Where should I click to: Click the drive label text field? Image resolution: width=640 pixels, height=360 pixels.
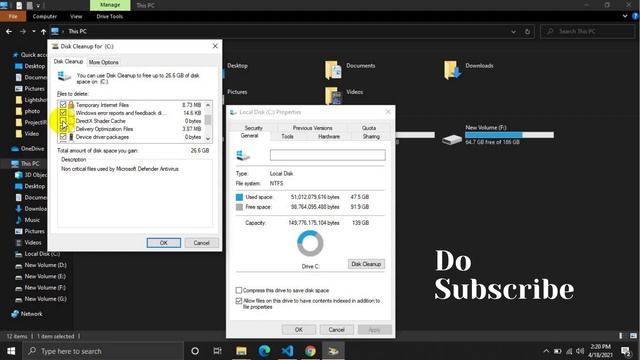pyautogui.click(x=327, y=155)
